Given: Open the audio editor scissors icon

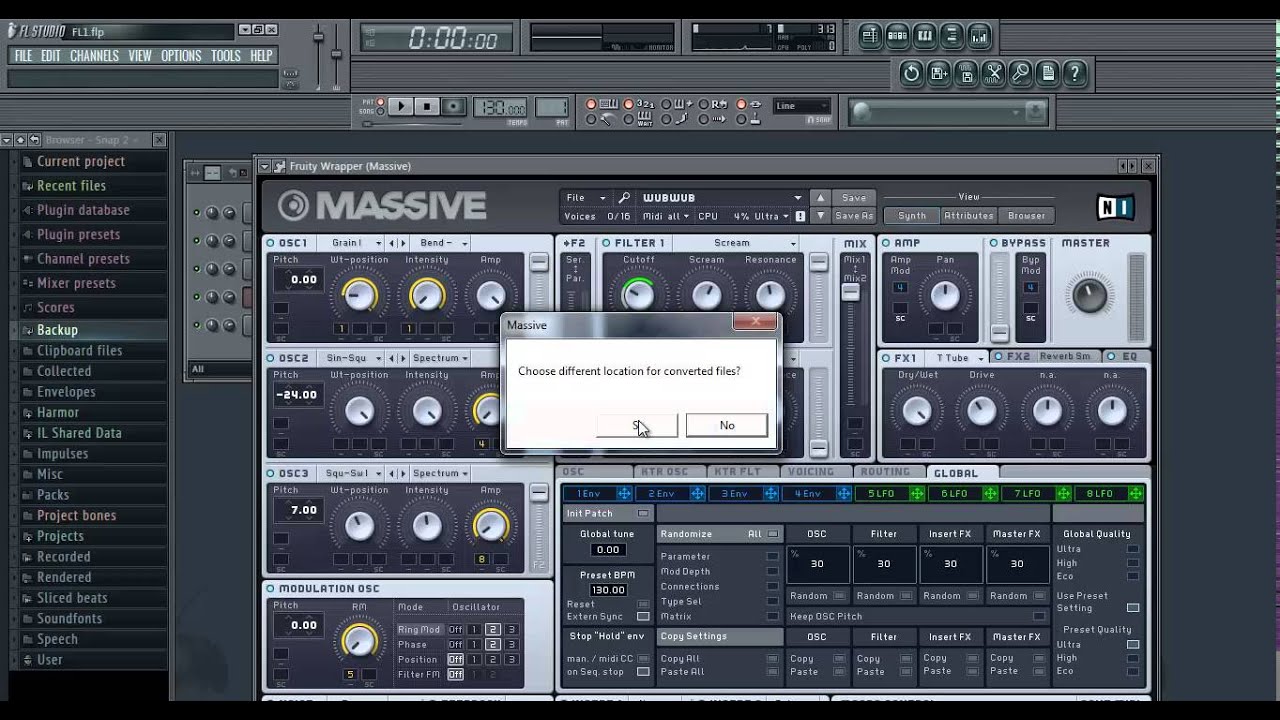Looking at the screenshot, I should (x=992, y=73).
